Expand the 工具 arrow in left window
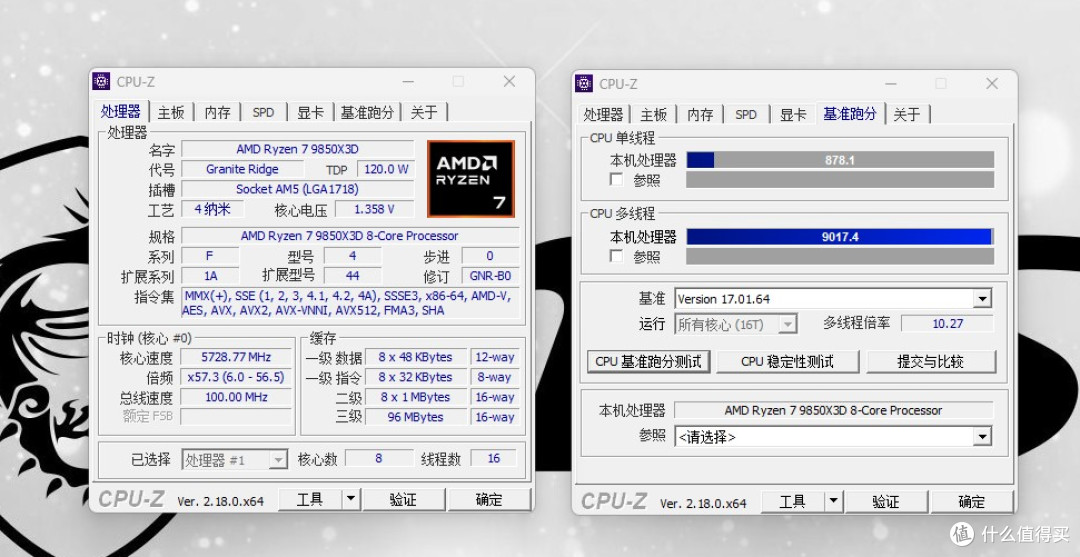The image size is (1080, 557). click(x=351, y=499)
